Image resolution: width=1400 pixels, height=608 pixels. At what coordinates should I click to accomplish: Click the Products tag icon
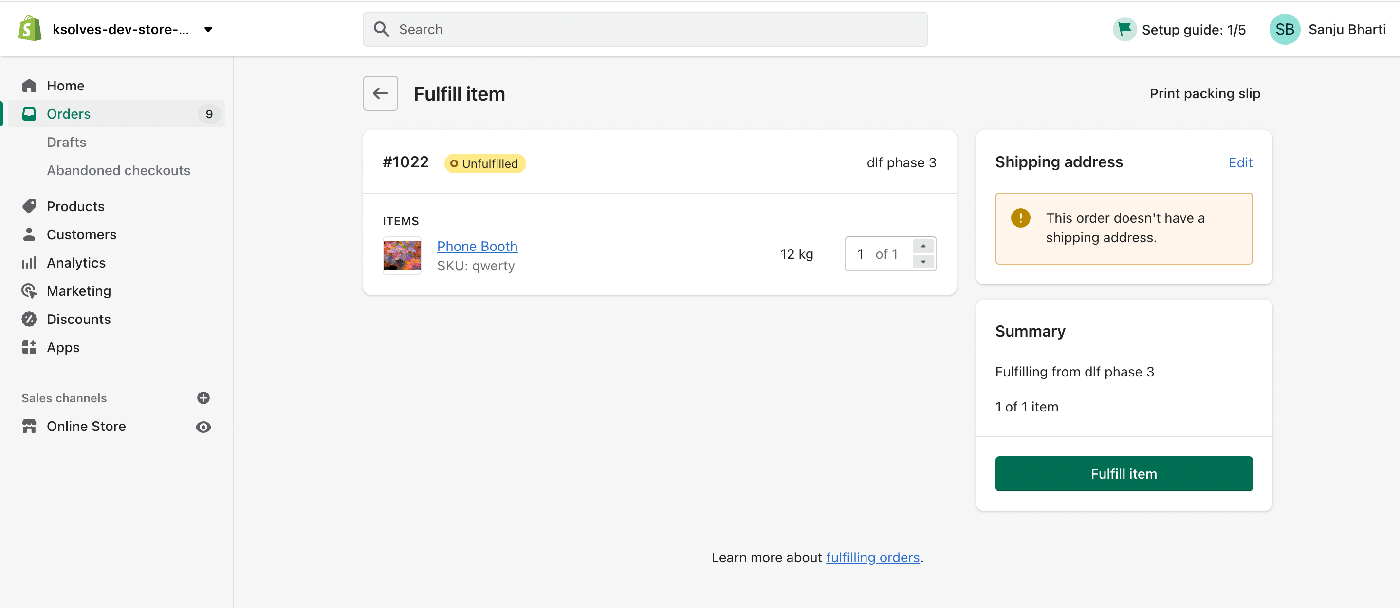point(29,206)
